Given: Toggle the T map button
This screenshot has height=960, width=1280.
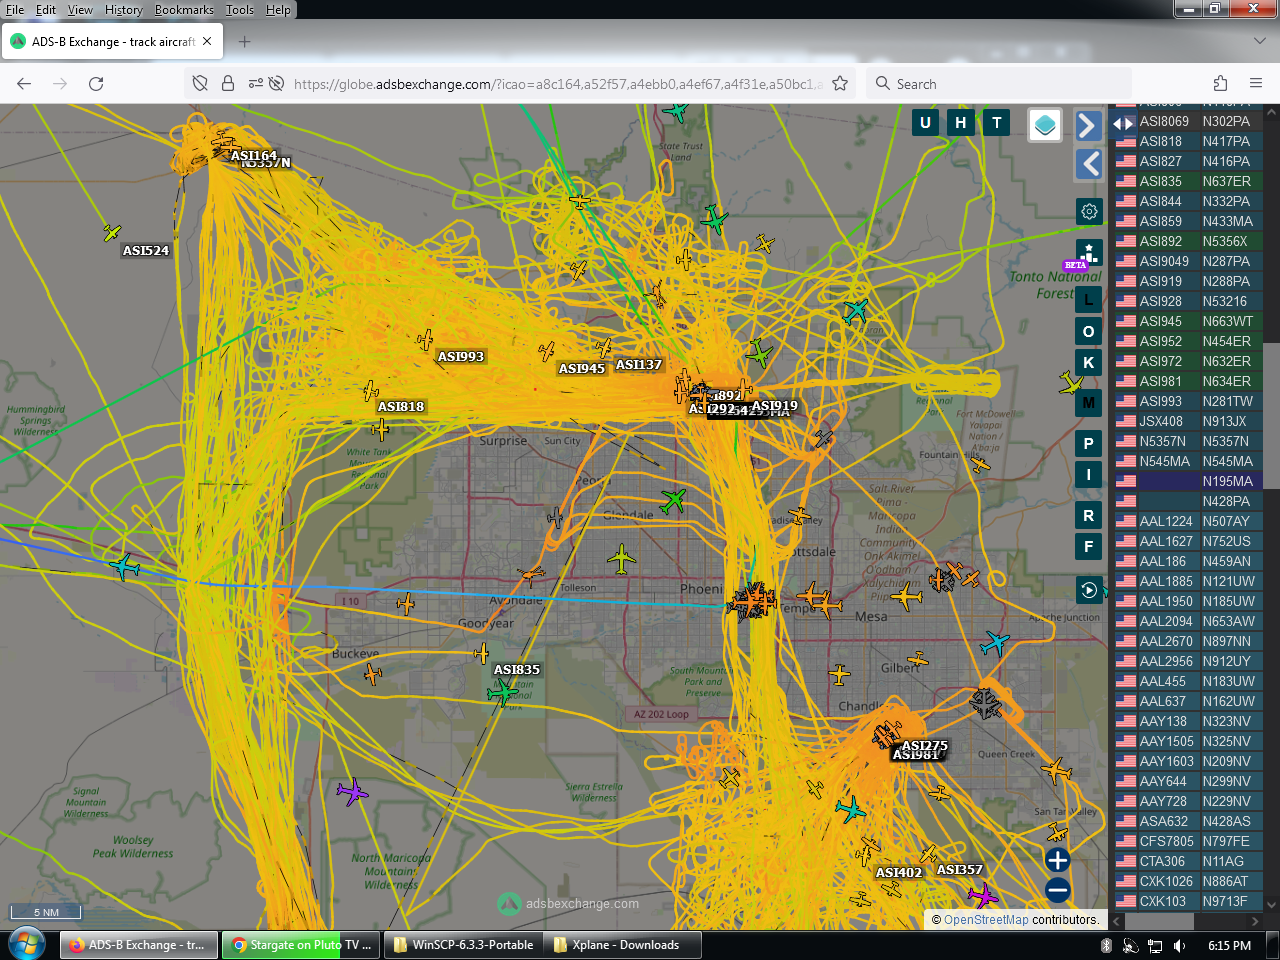Looking at the screenshot, I should (x=997, y=123).
